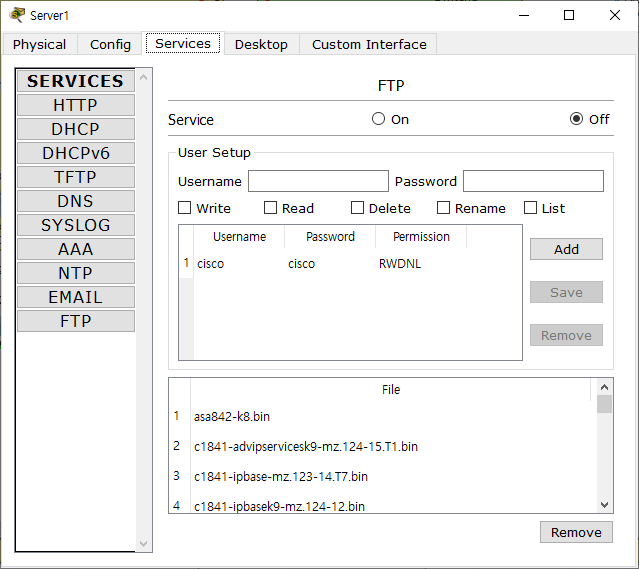
Task: Open the DNS service page
Action: point(76,201)
